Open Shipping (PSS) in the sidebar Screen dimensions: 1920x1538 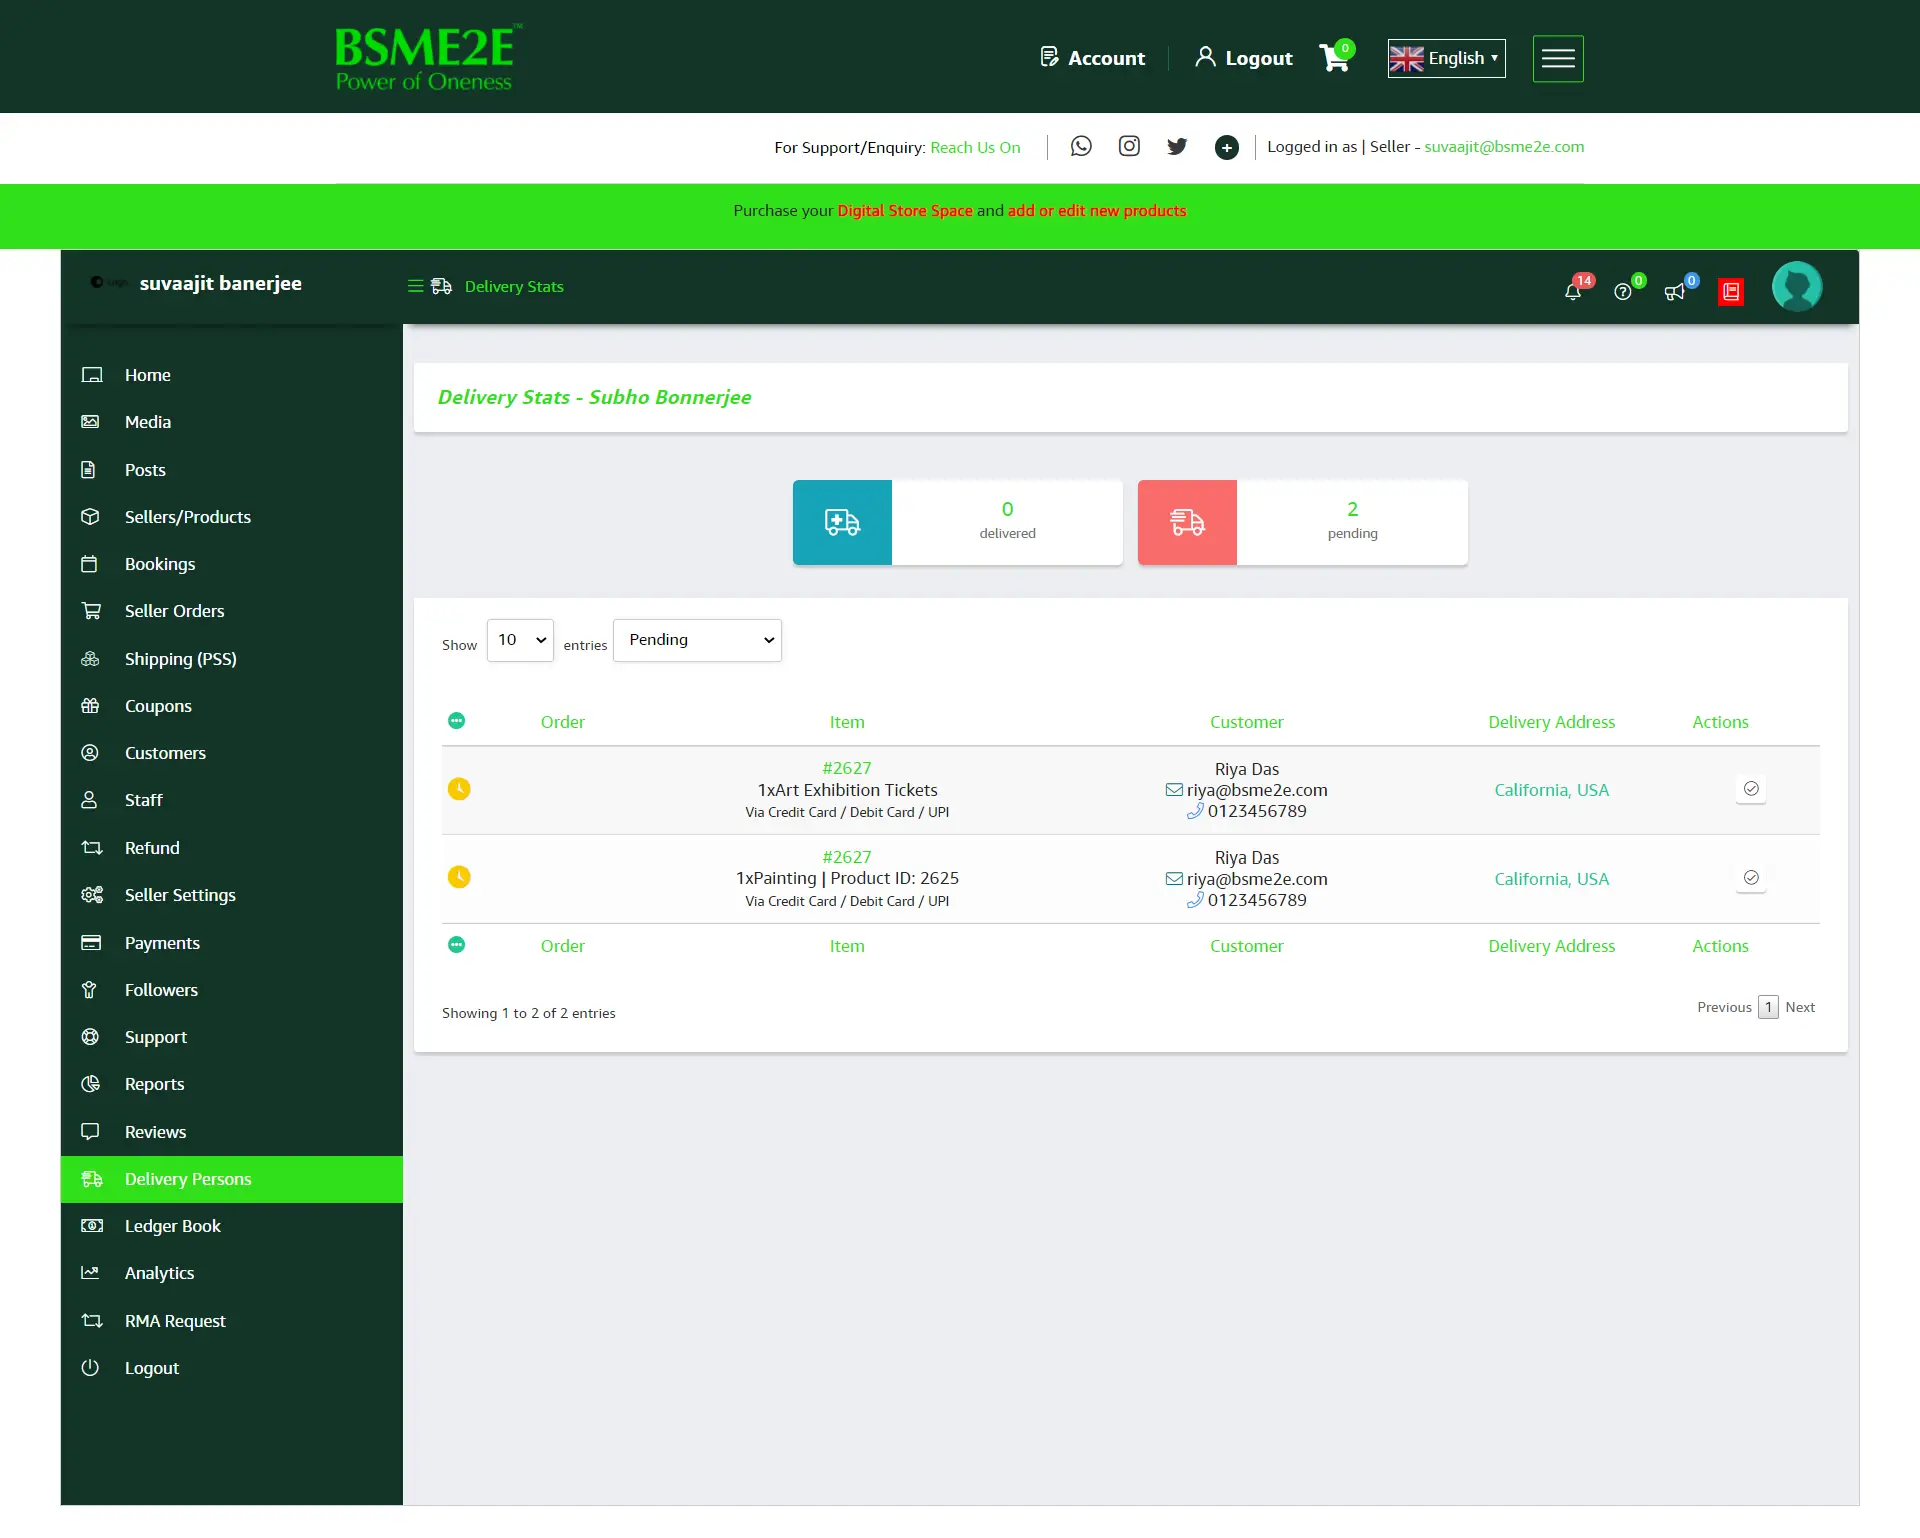pyautogui.click(x=232, y=659)
